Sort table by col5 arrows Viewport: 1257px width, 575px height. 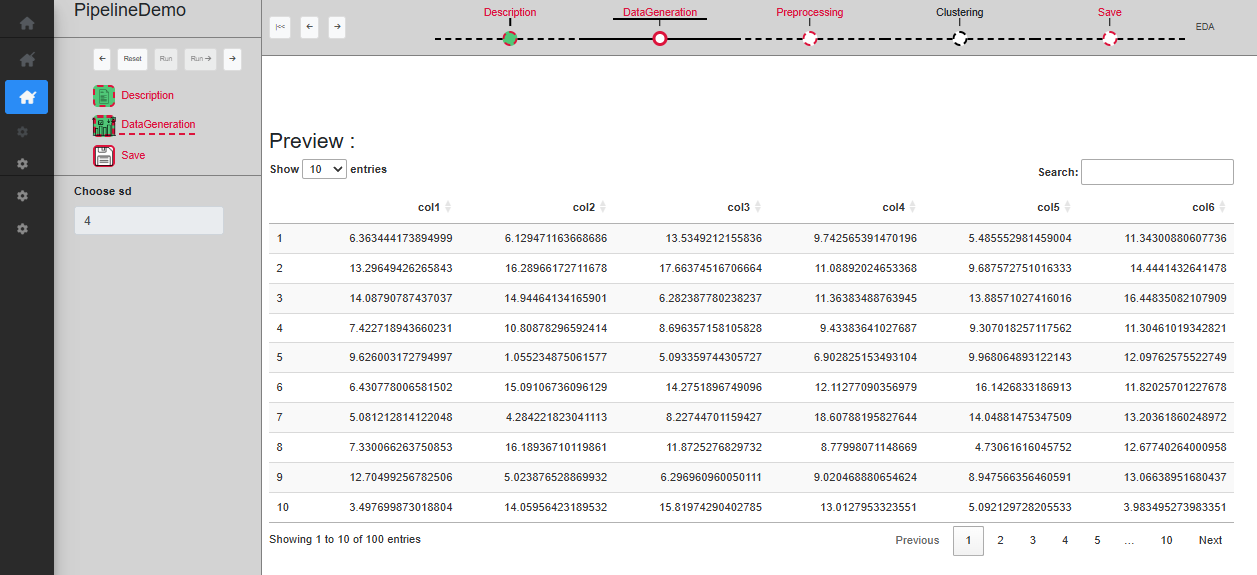(x=1068, y=207)
